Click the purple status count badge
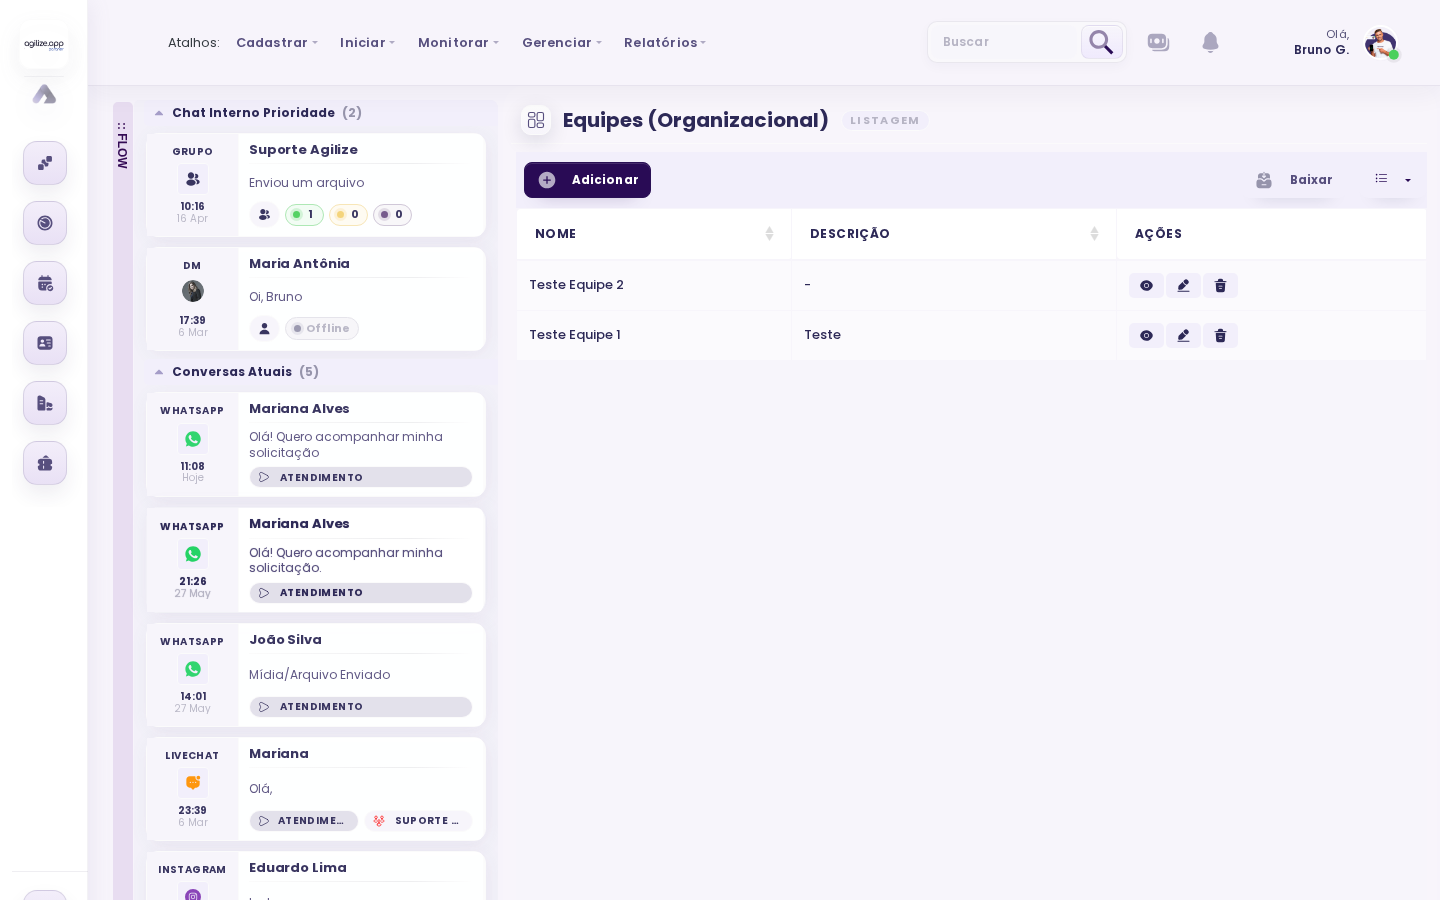Viewport: 1440px width, 900px height. 392,215
